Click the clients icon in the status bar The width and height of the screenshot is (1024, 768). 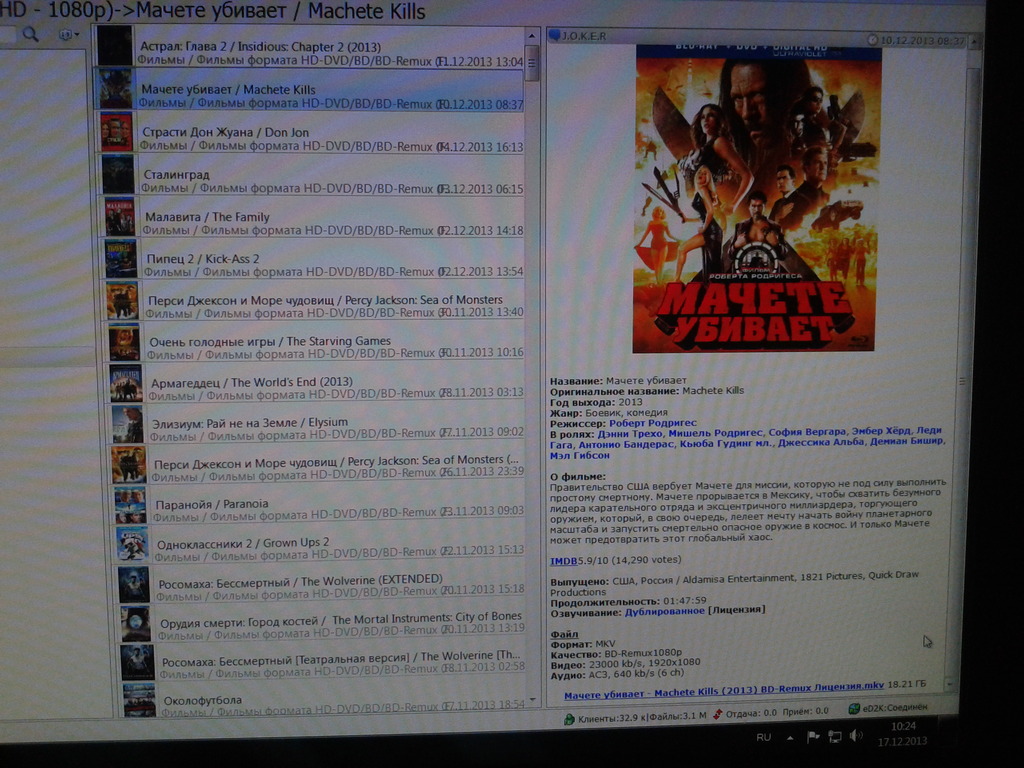pos(569,720)
